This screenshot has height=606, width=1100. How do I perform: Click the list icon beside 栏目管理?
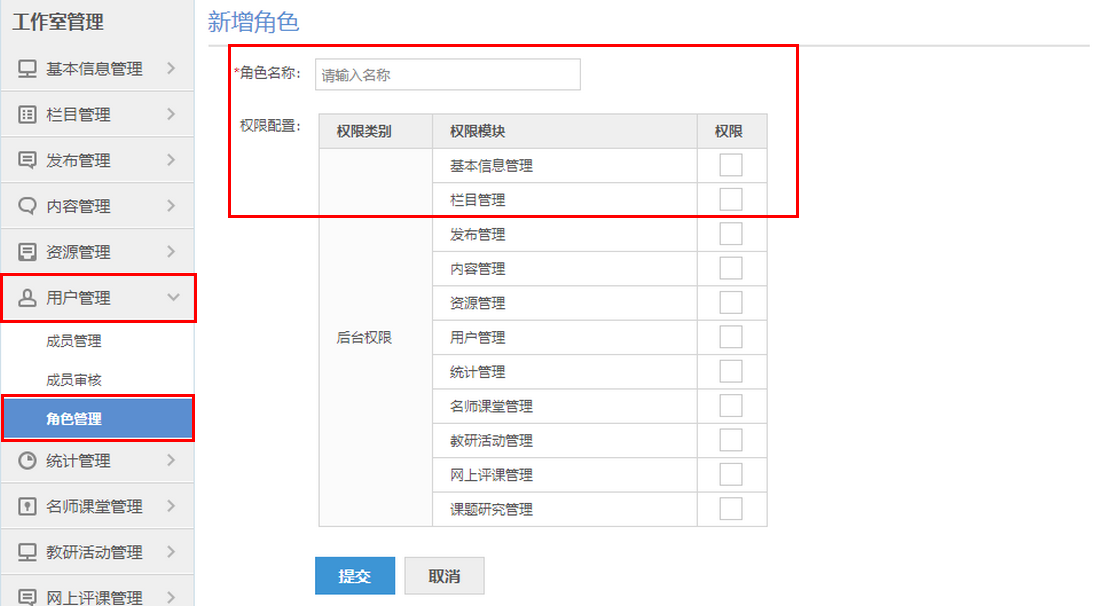click(28, 115)
